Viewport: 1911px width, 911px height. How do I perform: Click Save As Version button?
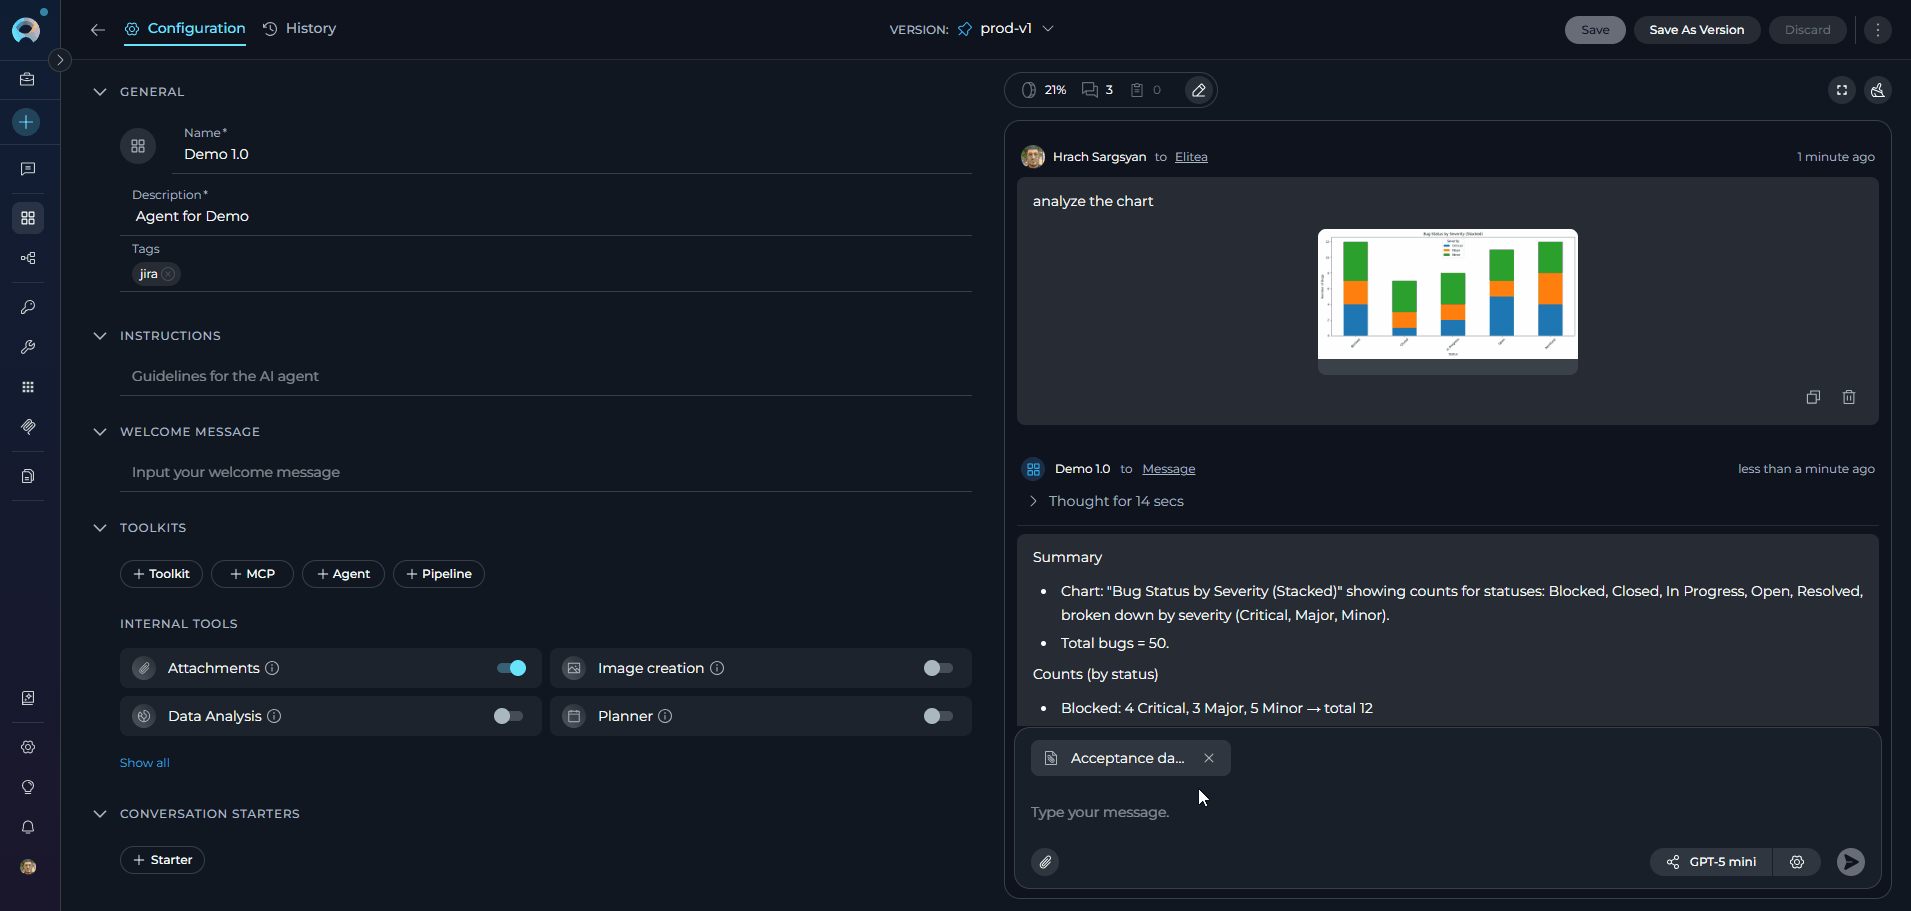tap(1697, 30)
